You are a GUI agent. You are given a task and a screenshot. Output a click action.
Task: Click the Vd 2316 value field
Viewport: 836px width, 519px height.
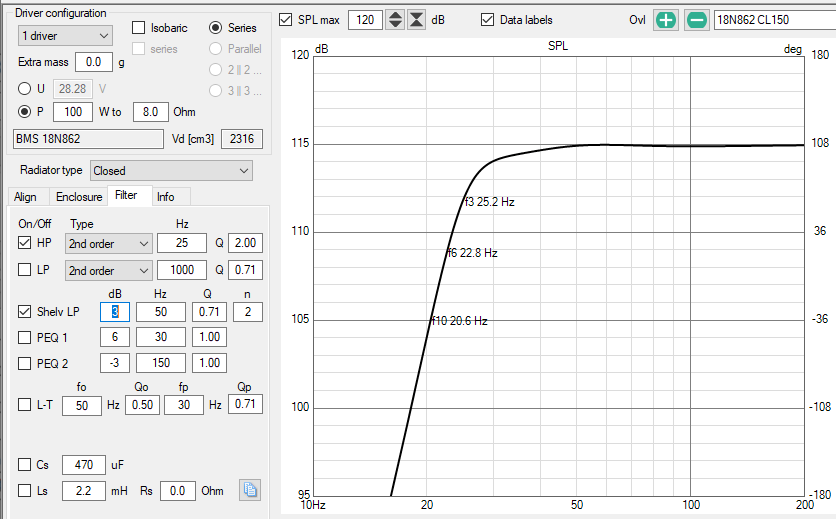coord(242,139)
